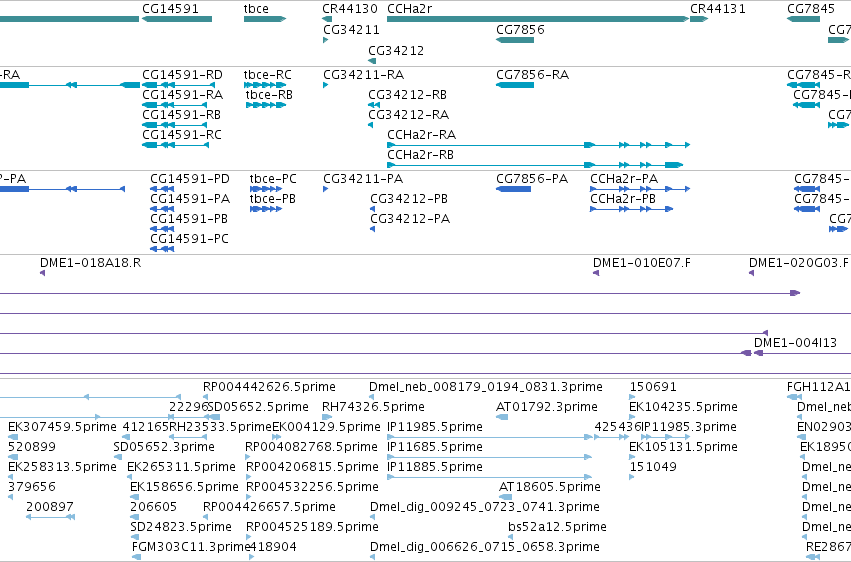Click EST IP11685.5prime

(435, 447)
